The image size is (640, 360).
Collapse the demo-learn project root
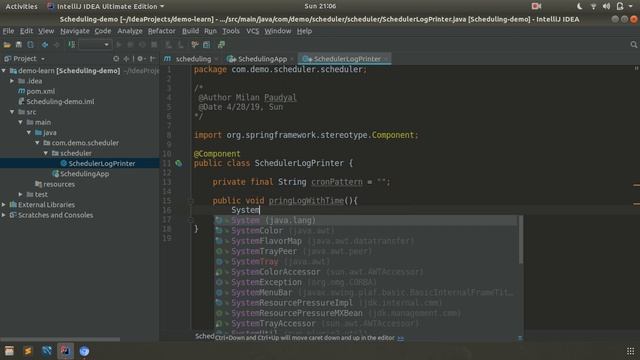pyautogui.click(x=4, y=71)
